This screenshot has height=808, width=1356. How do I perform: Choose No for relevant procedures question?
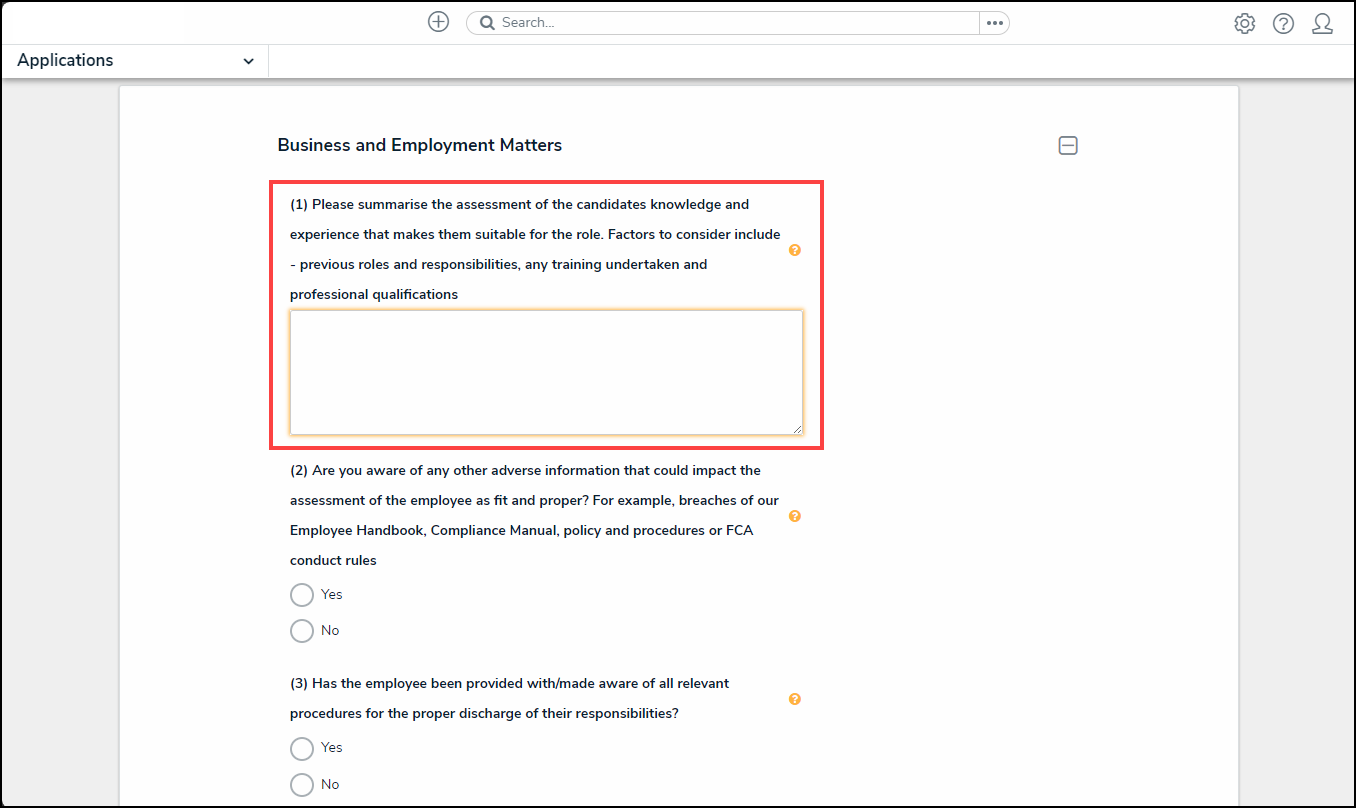click(302, 785)
